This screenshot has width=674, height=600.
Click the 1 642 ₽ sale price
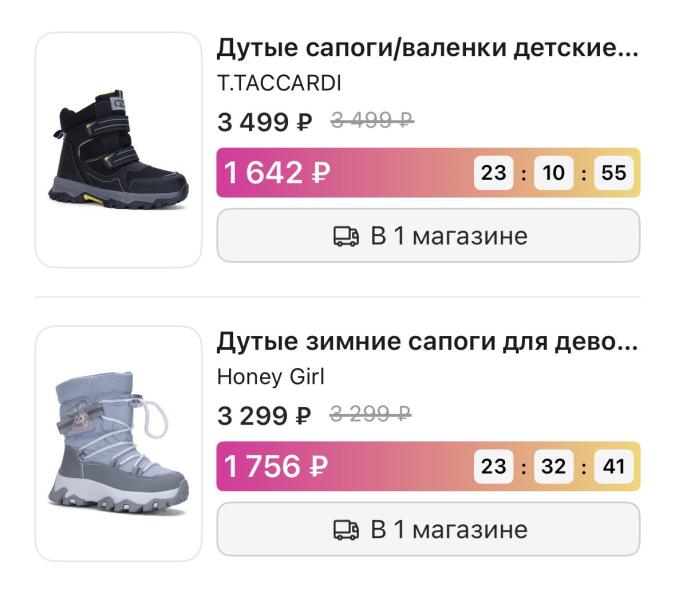point(277,173)
